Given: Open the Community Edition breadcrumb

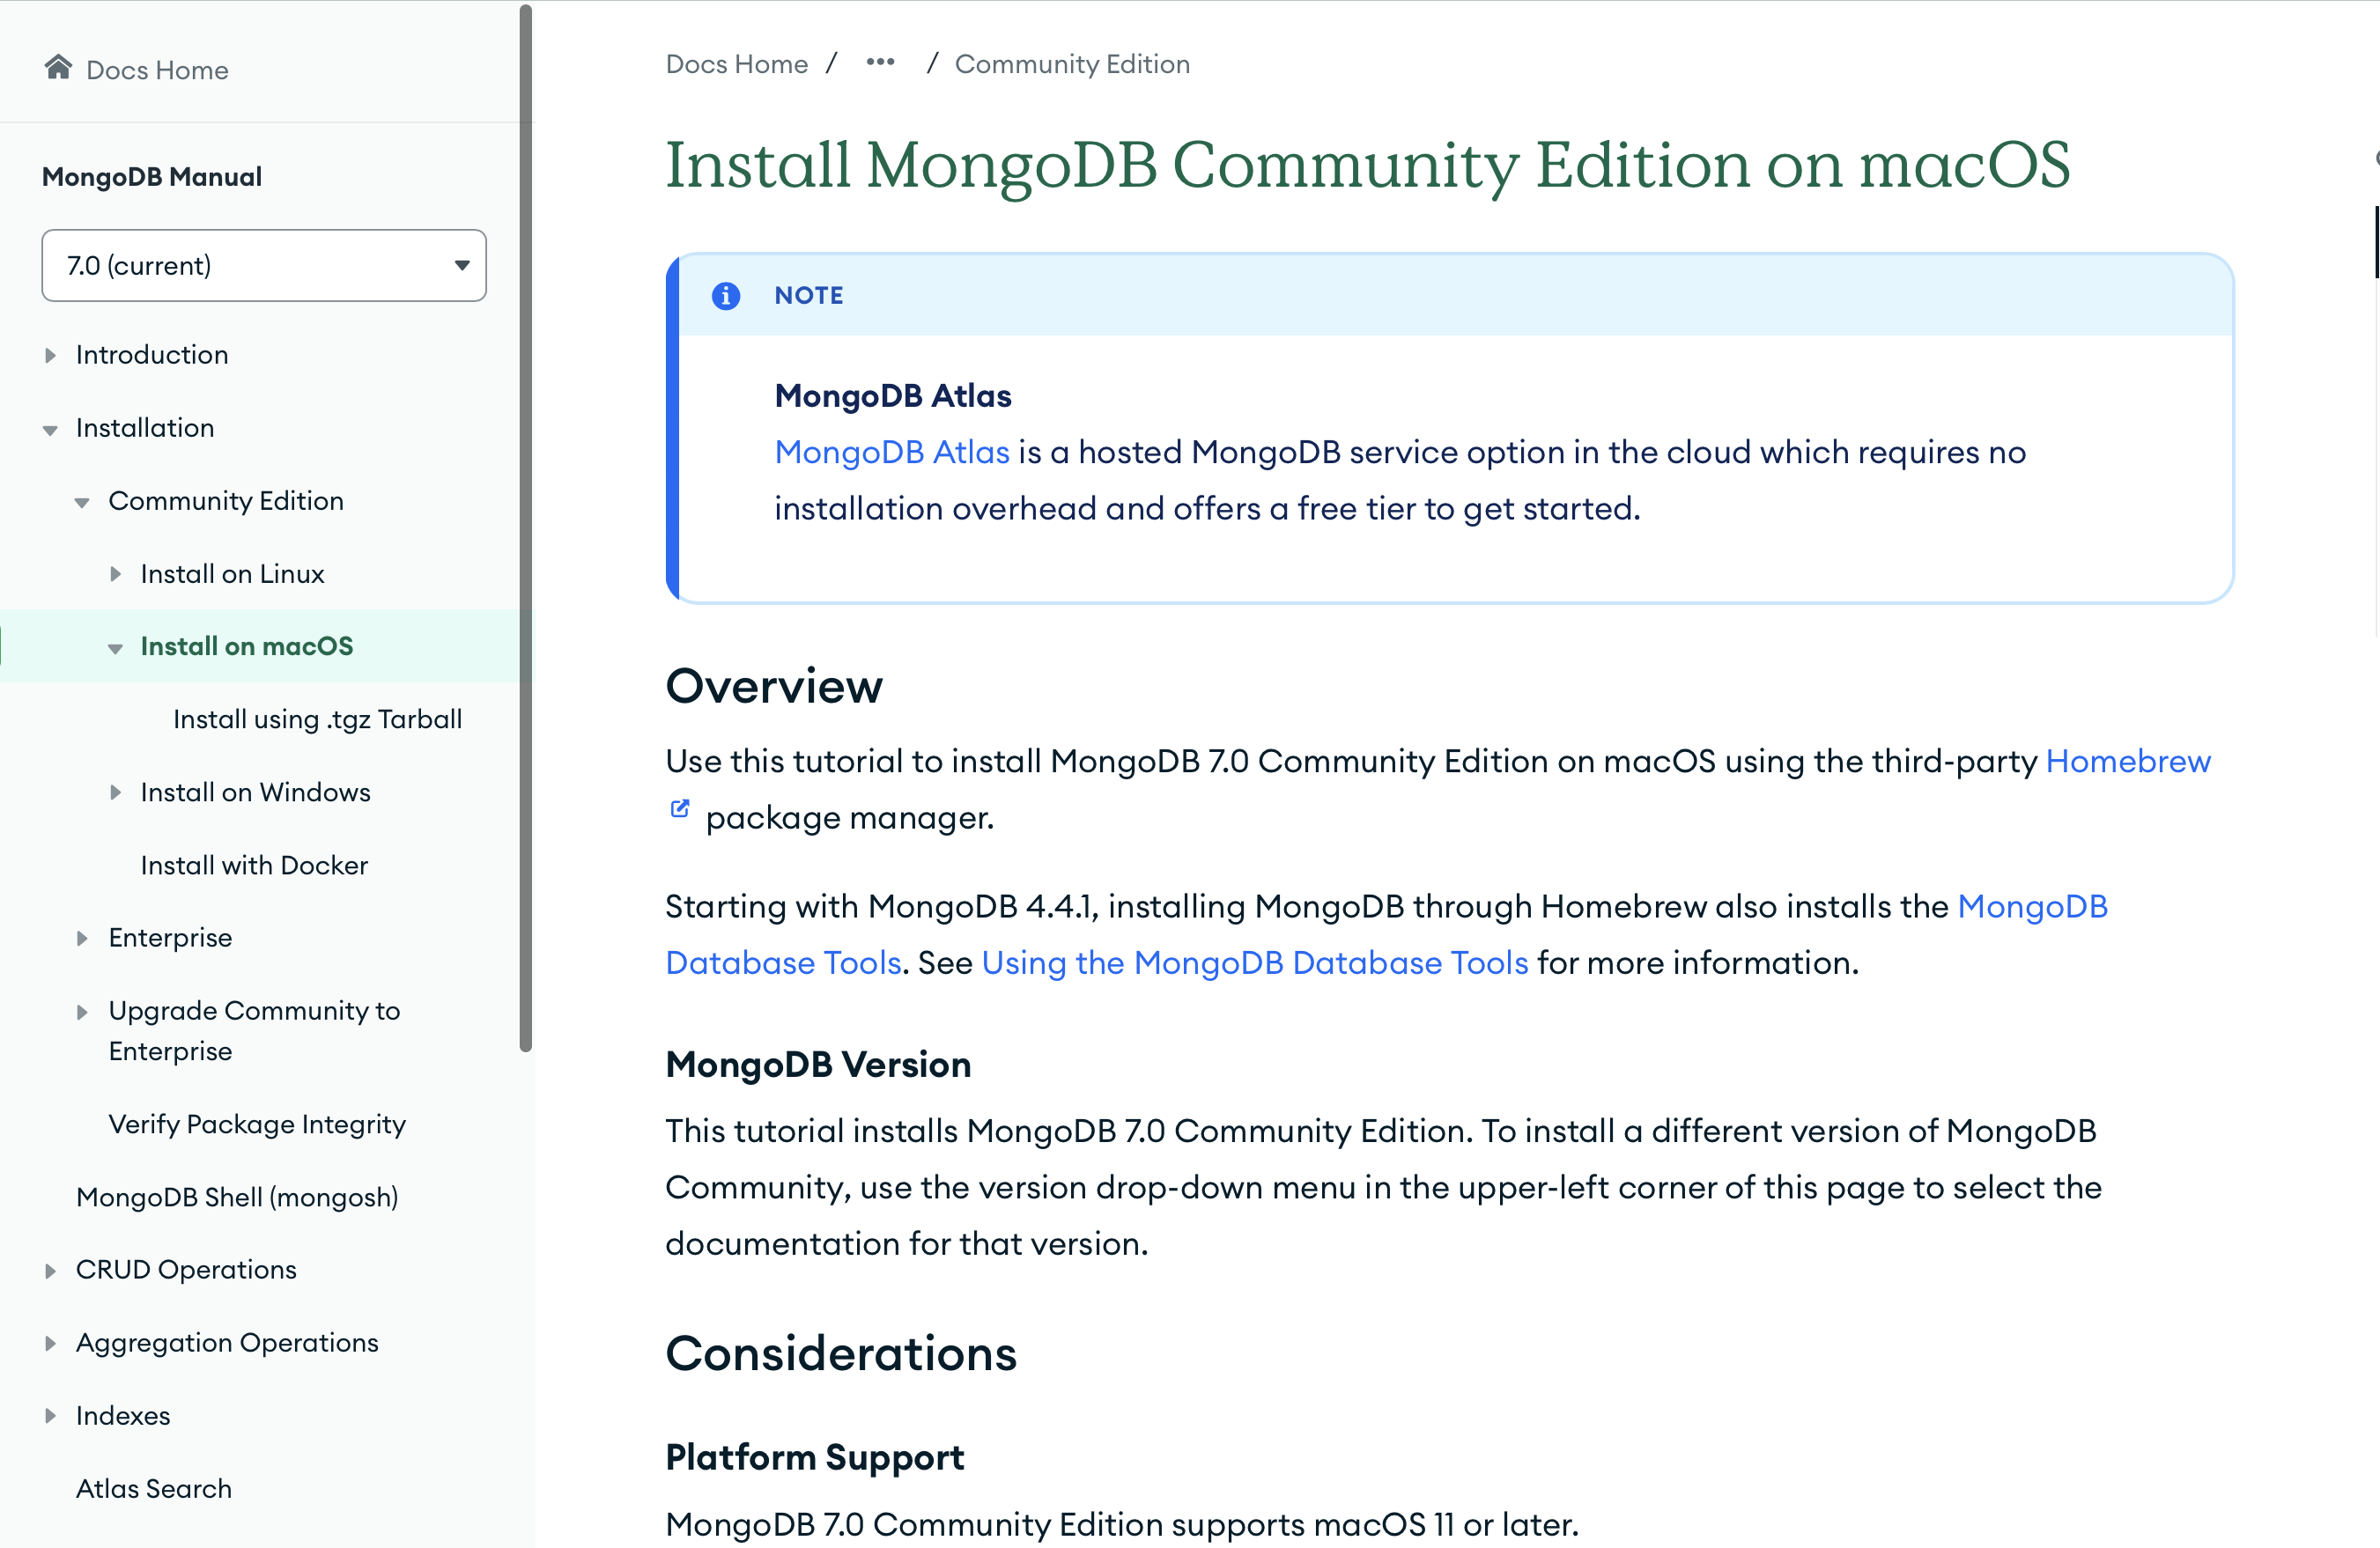Looking at the screenshot, I should pyautogui.click(x=1072, y=64).
